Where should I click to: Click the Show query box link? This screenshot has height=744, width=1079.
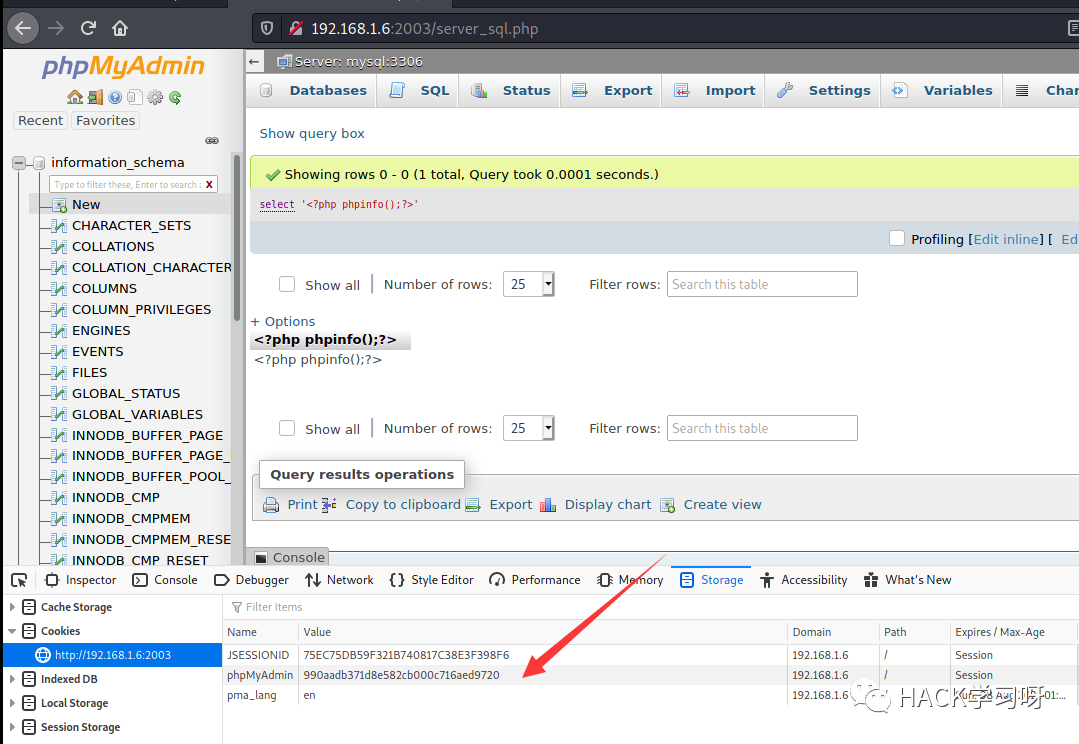point(312,134)
